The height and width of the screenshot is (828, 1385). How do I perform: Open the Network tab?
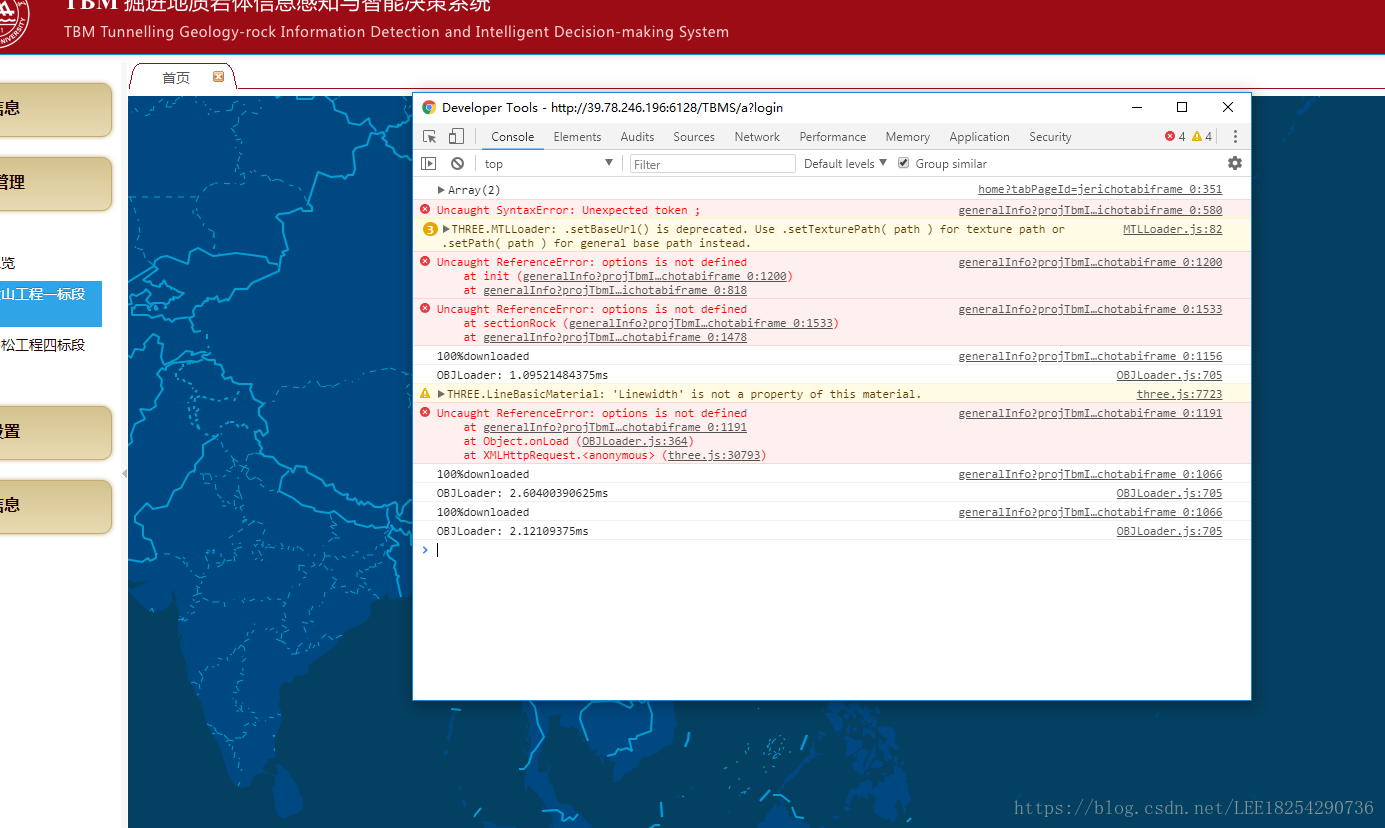pos(757,137)
